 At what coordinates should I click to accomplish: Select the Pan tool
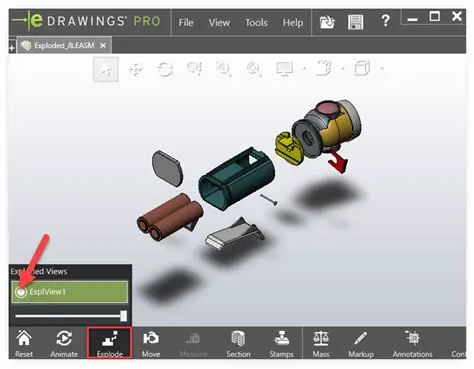click(135, 69)
